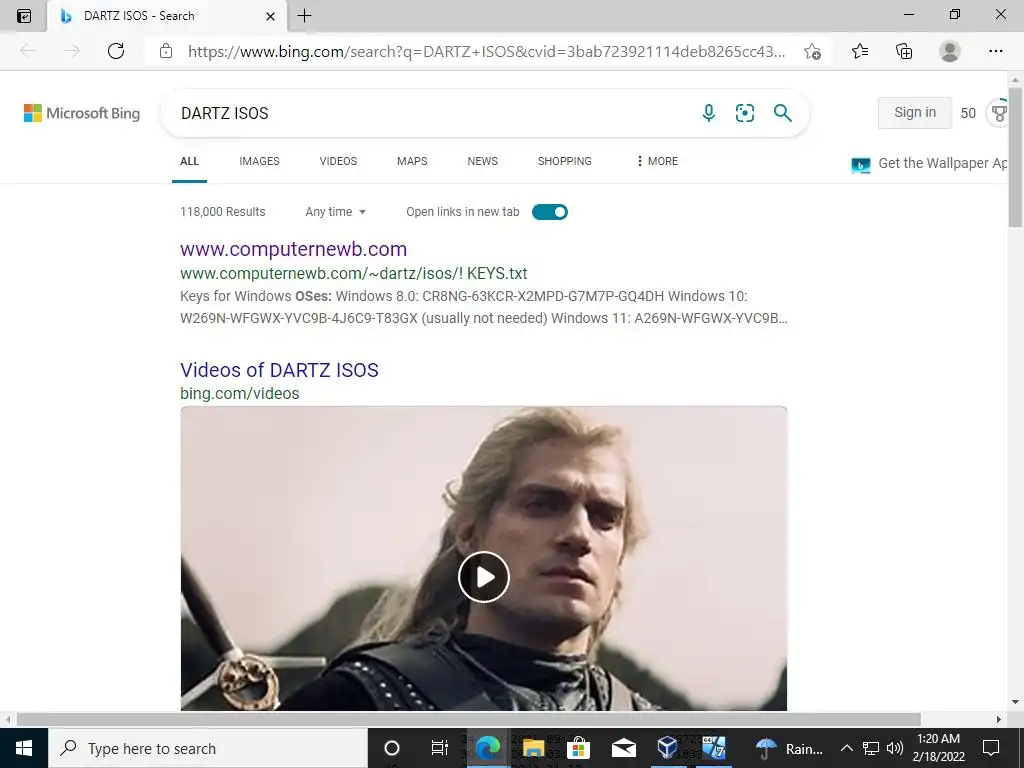The height and width of the screenshot is (768, 1024).
Task: Click the 118,000 Results text
Action: pyautogui.click(x=223, y=212)
